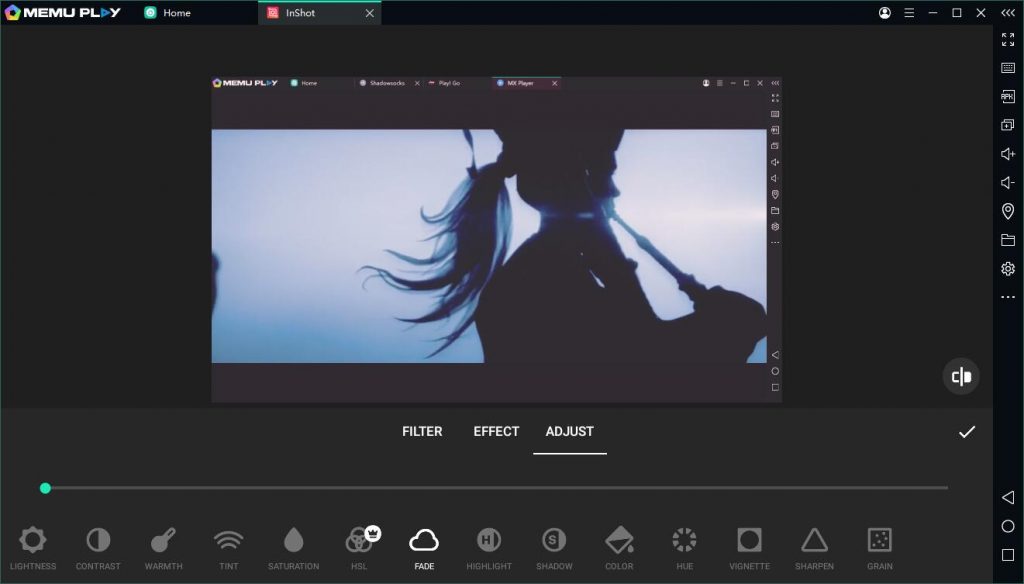
Task: Switch to the FILTER tab
Action: (422, 431)
